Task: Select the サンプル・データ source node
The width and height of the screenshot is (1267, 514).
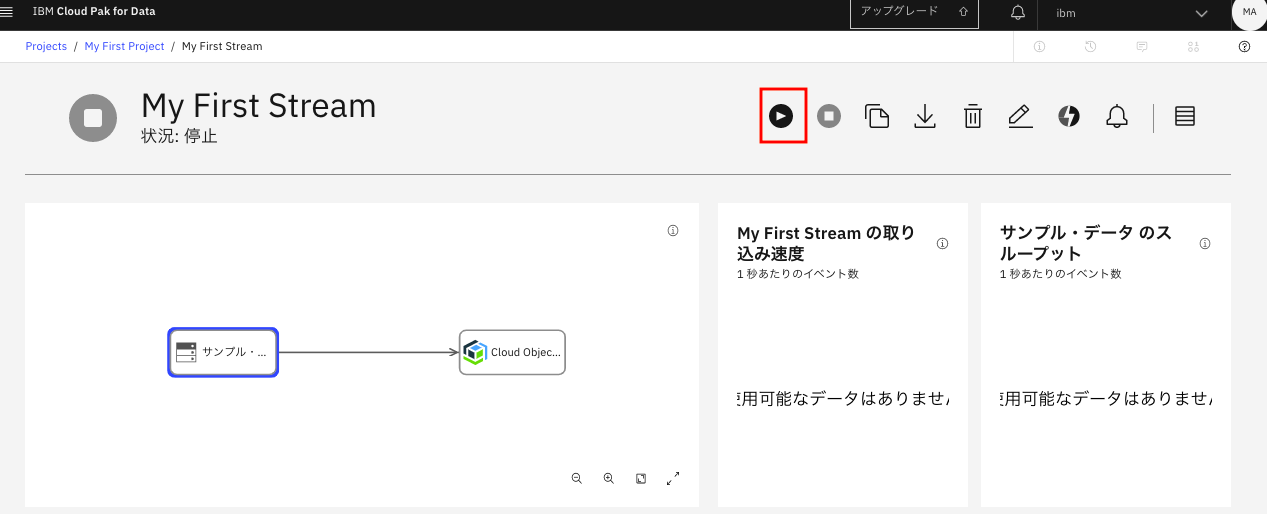Action: point(223,352)
